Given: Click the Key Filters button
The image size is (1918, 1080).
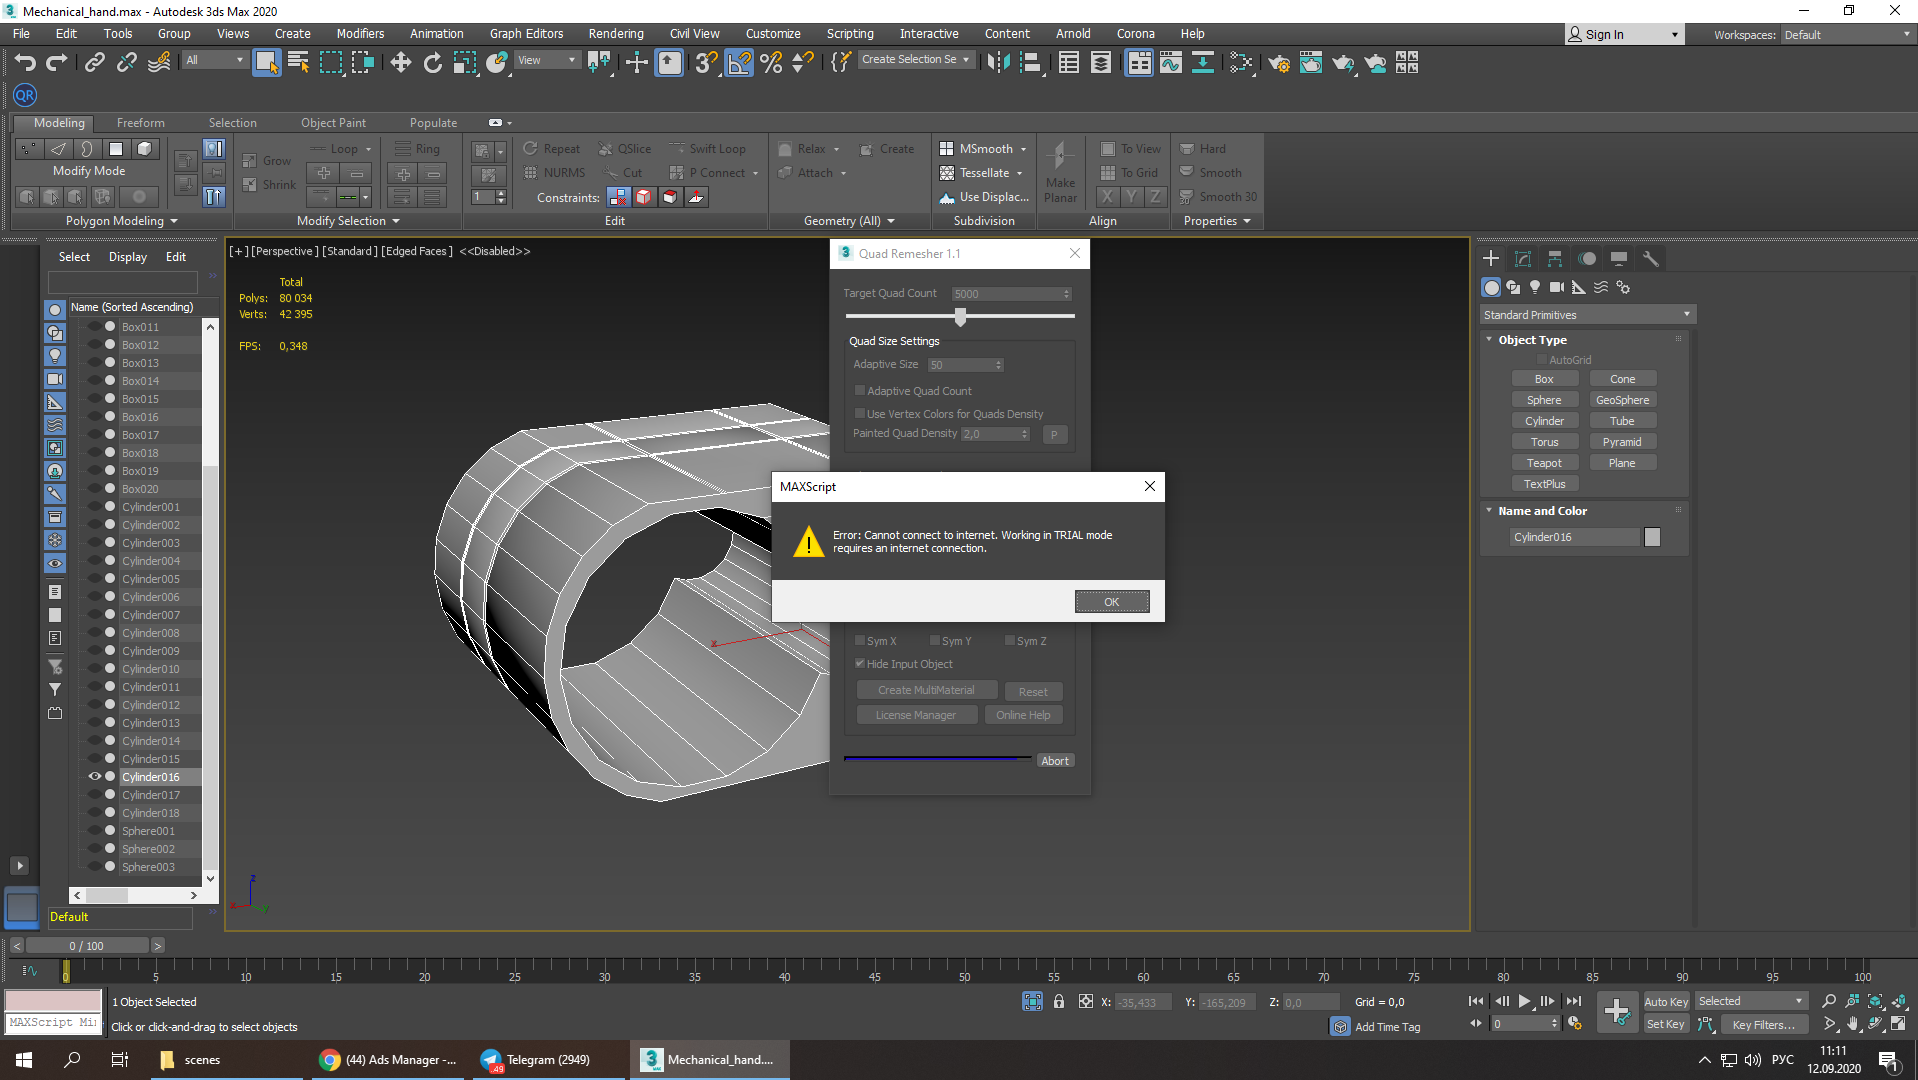Looking at the screenshot, I should [x=1763, y=1024].
